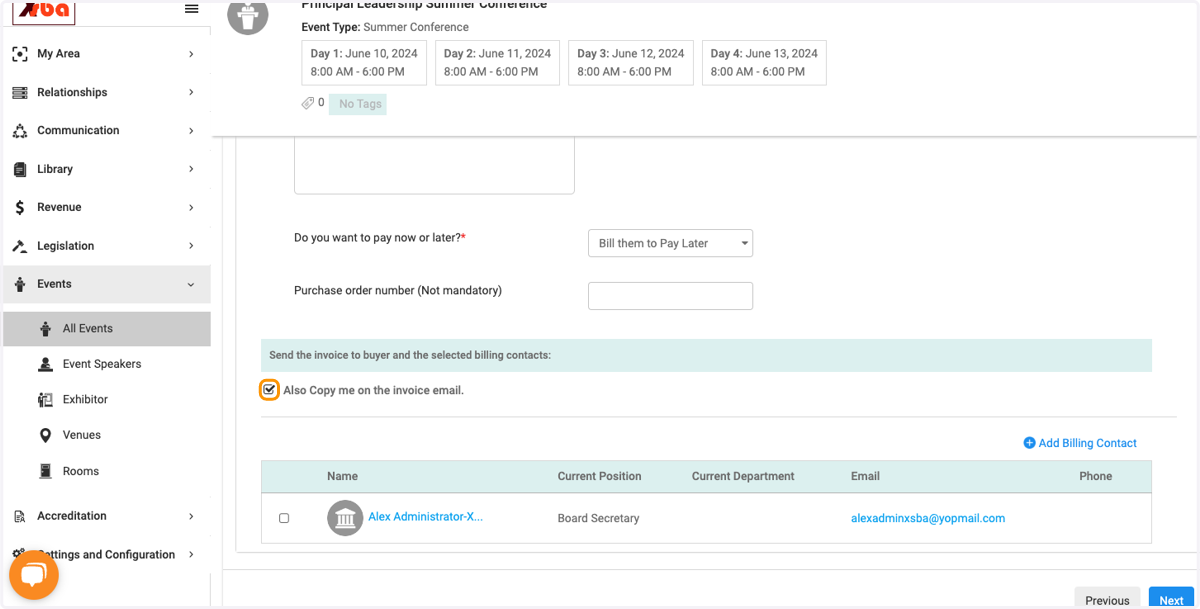Open Revenue menu
This screenshot has height=609, width=1200.
(107, 208)
